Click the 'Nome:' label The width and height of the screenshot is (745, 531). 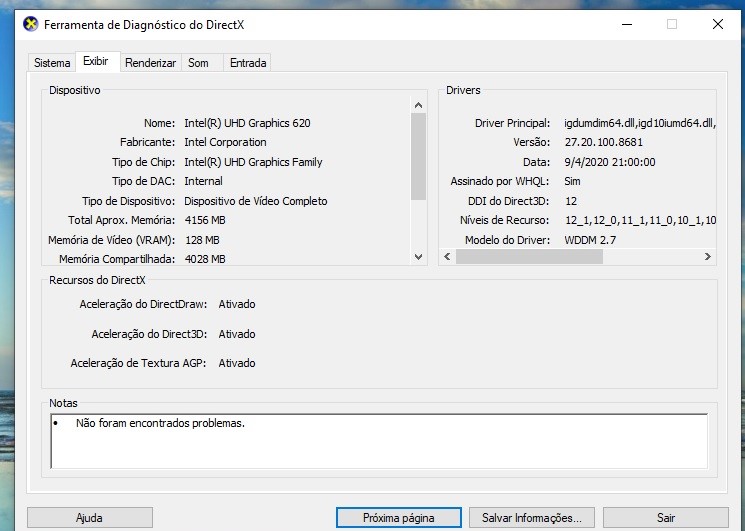point(159,123)
